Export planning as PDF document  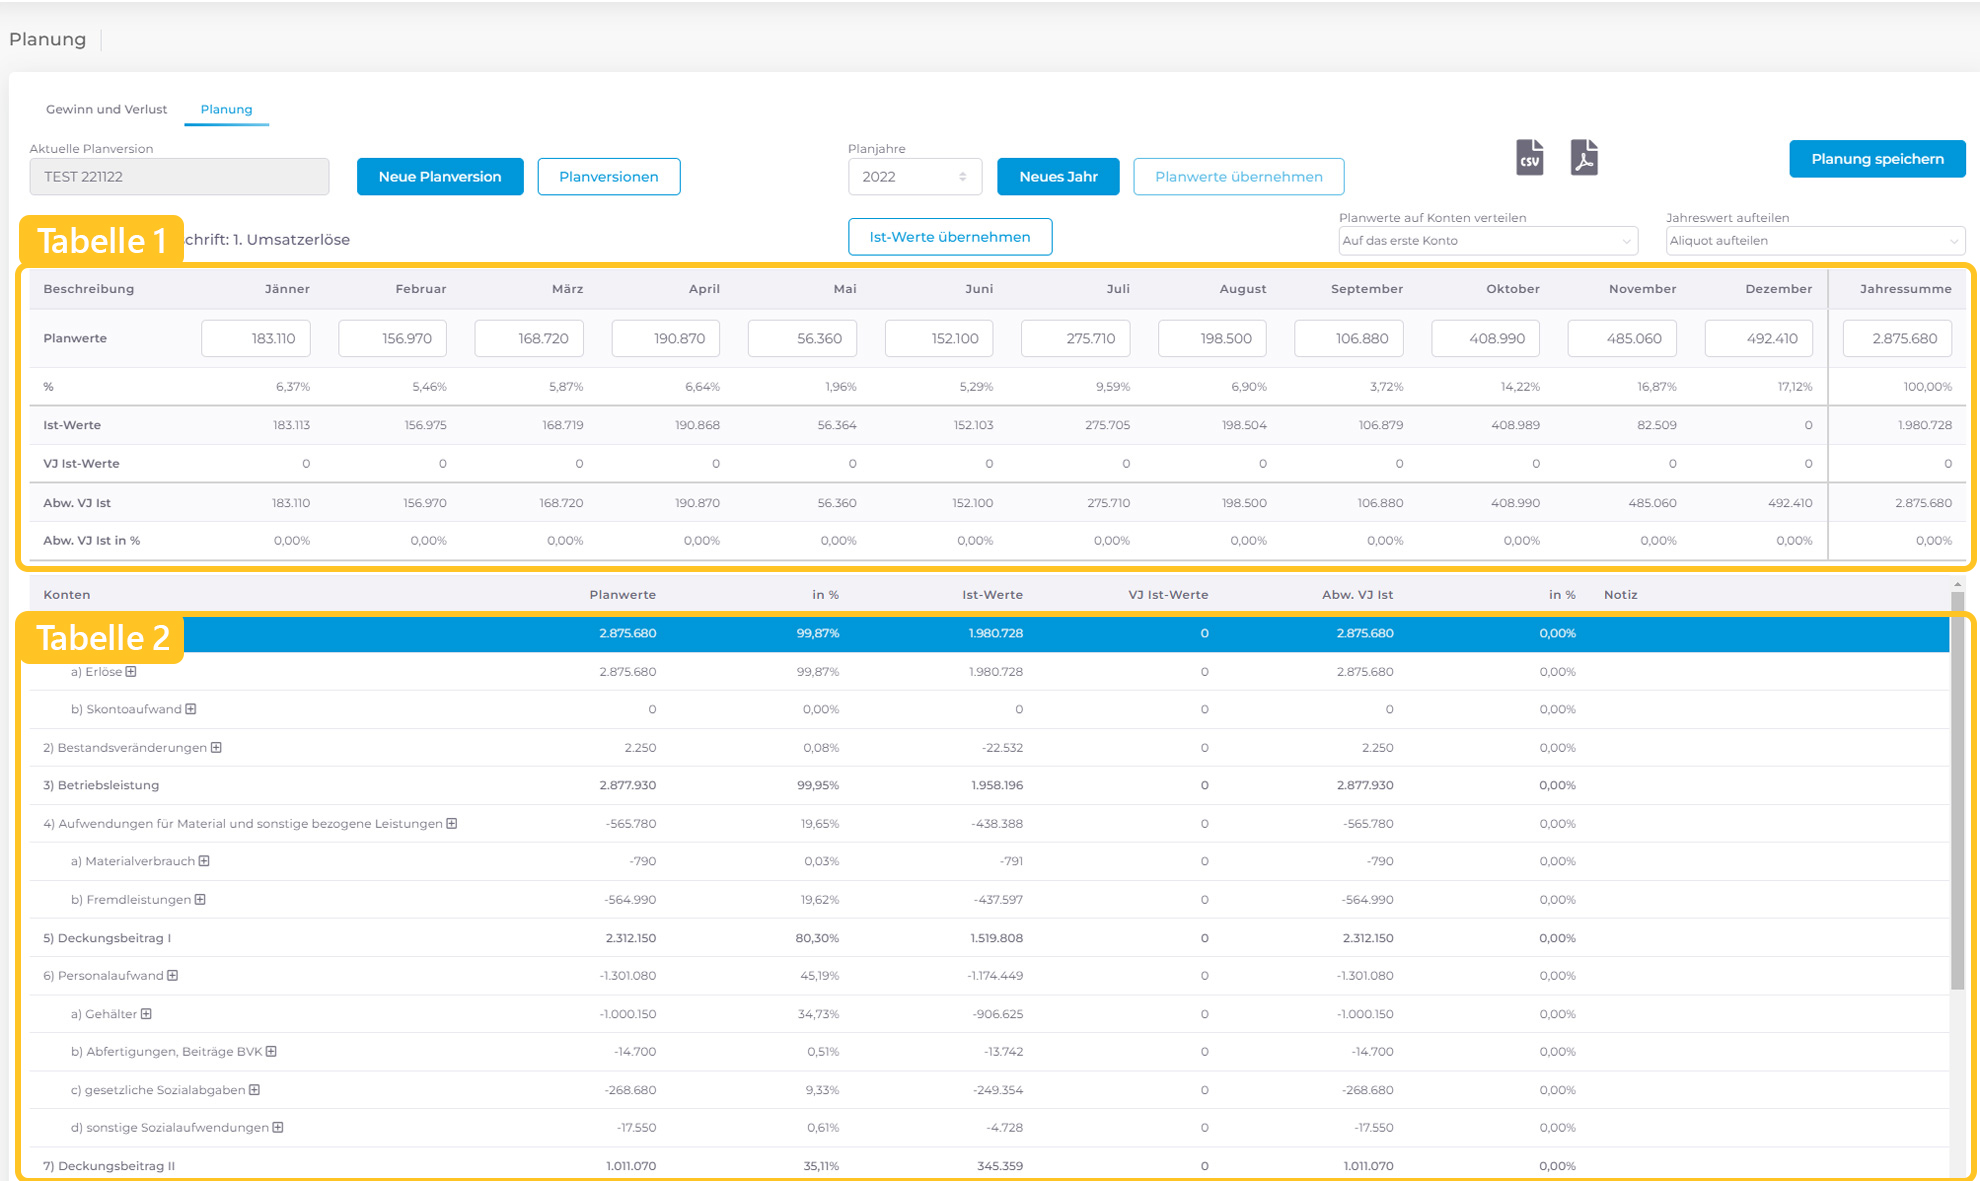[x=1584, y=158]
